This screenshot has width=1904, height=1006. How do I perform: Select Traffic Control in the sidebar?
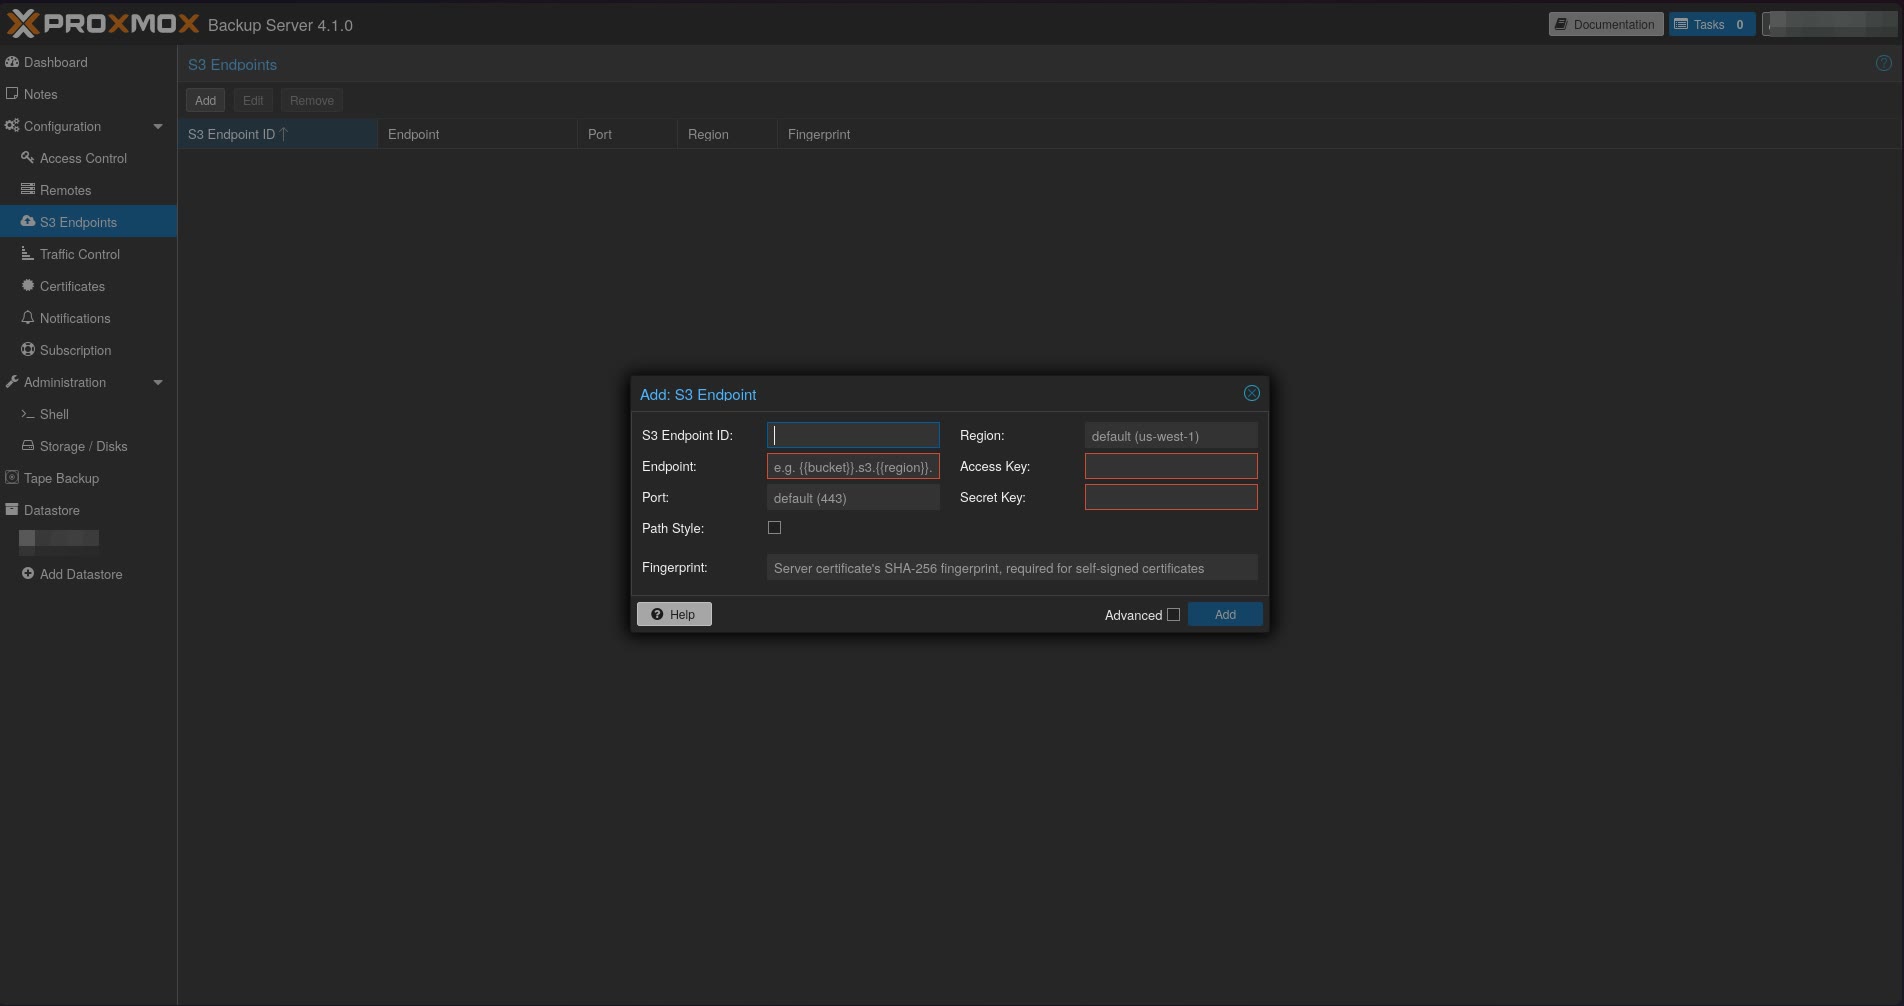(x=81, y=254)
